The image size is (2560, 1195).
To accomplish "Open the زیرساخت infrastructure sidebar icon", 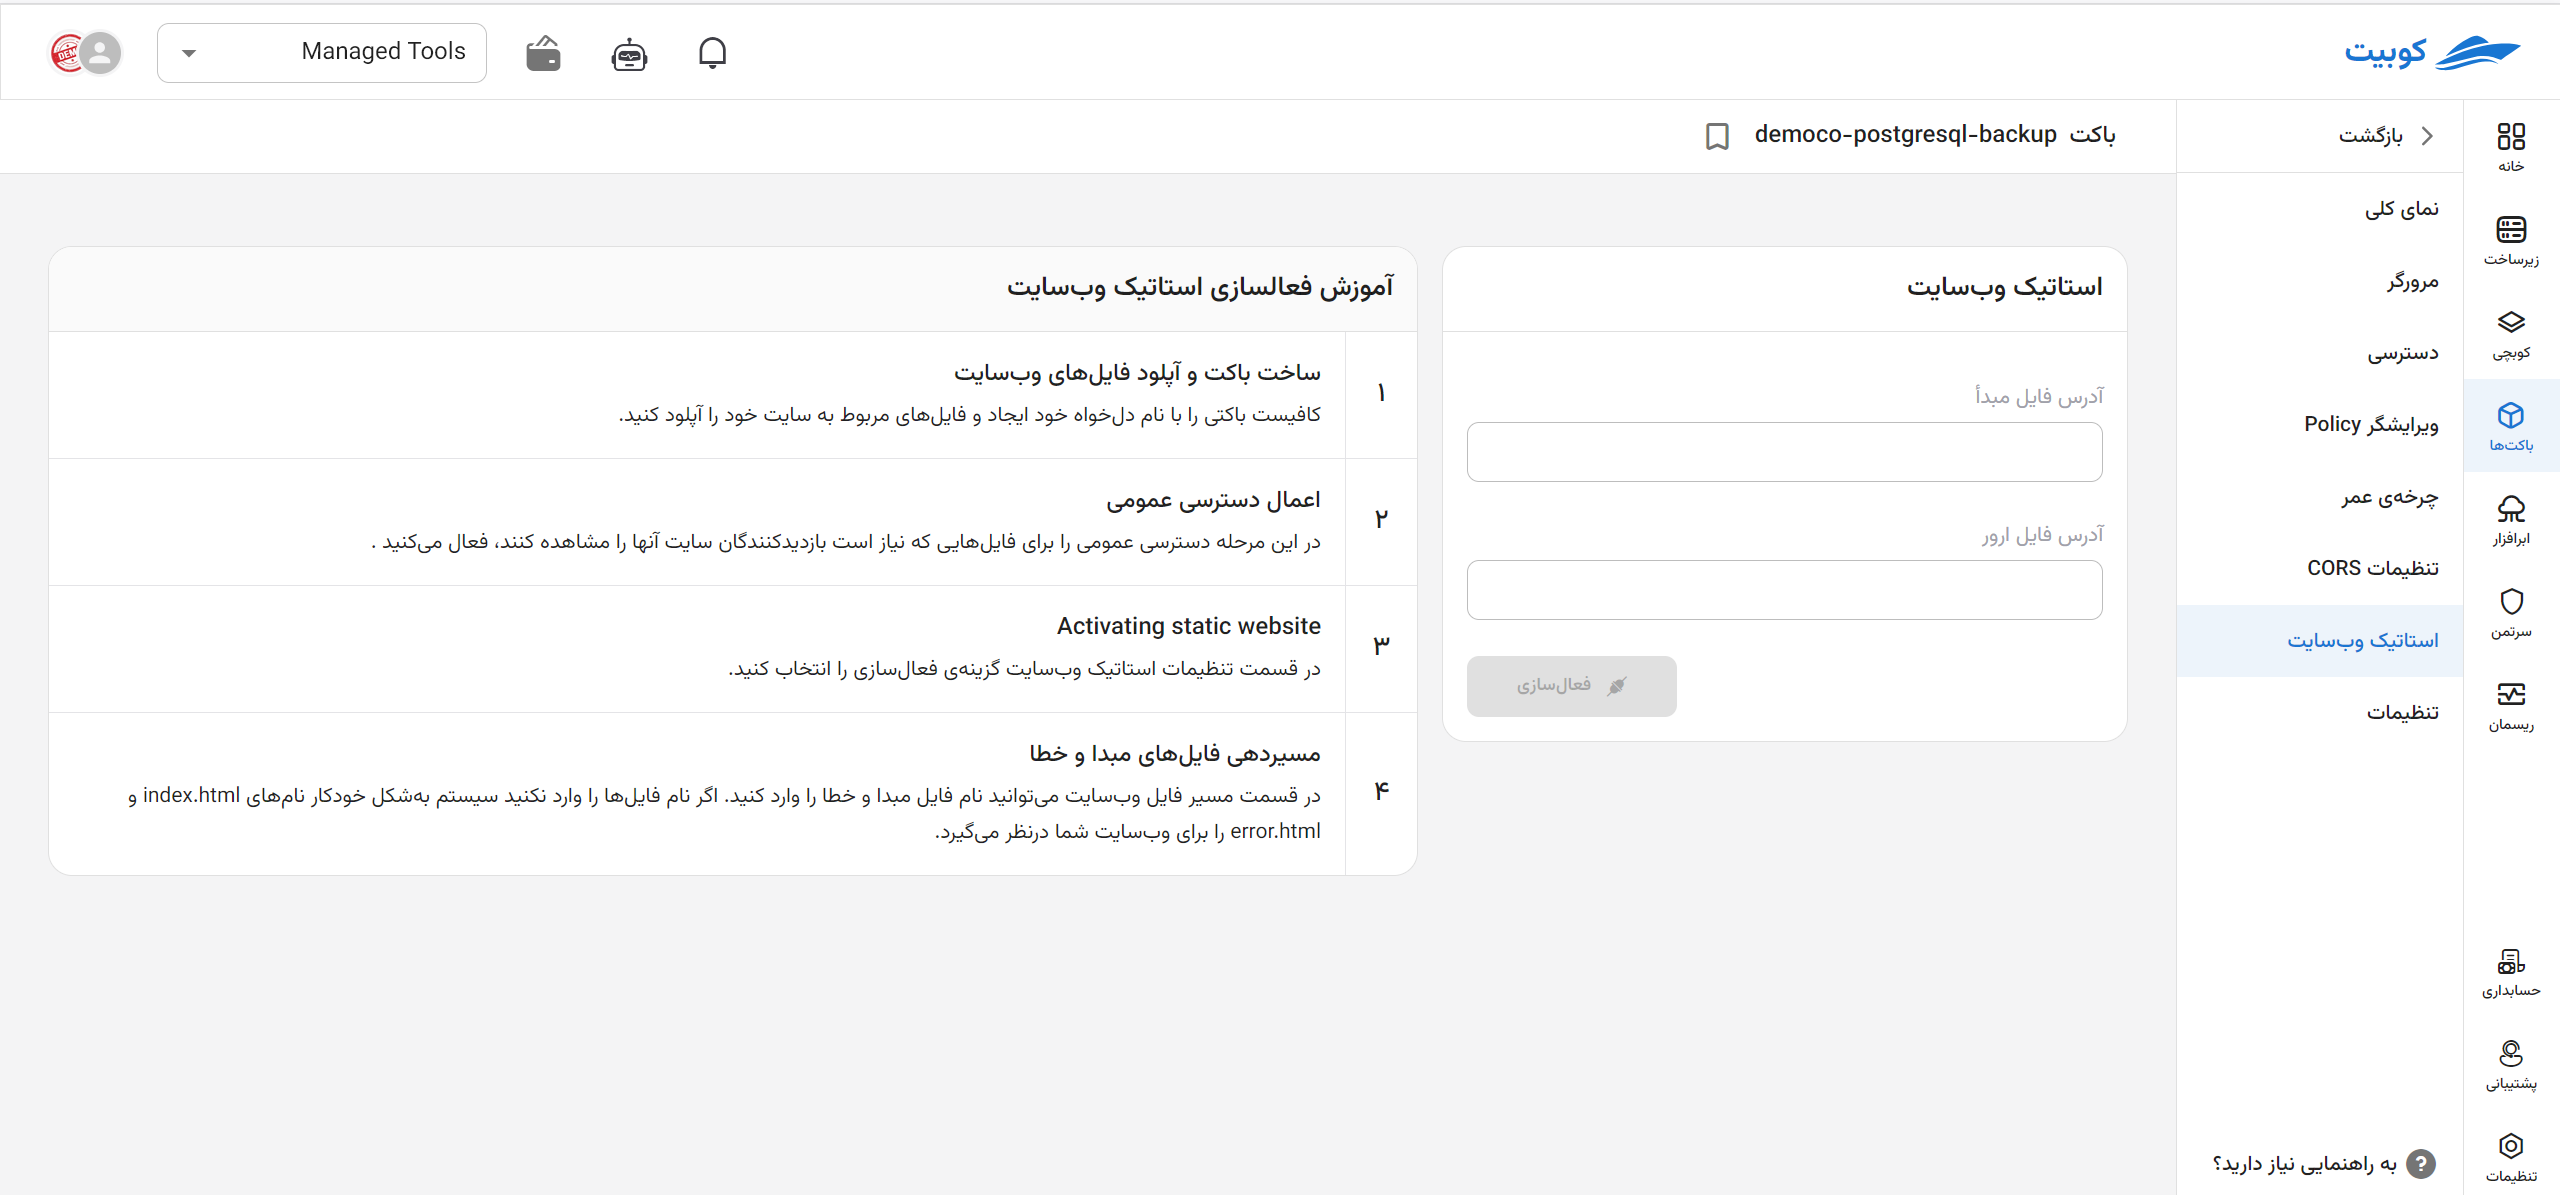I will click(x=2511, y=240).
